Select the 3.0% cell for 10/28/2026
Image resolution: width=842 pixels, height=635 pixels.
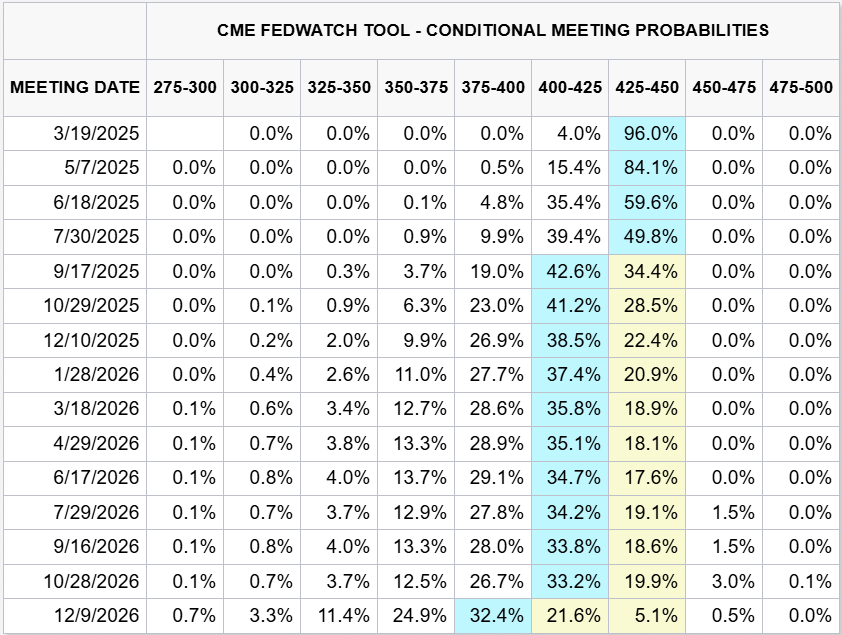click(724, 581)
